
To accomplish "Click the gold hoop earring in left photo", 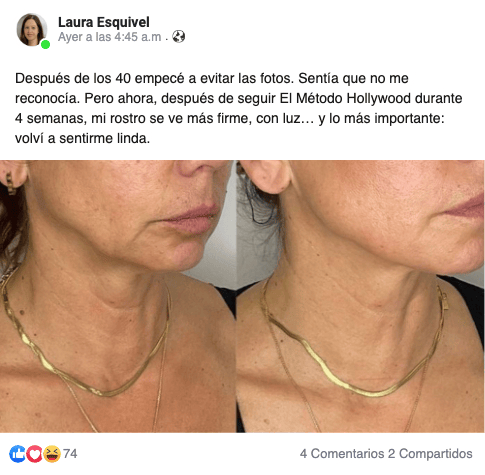I will tap(10, 183).
